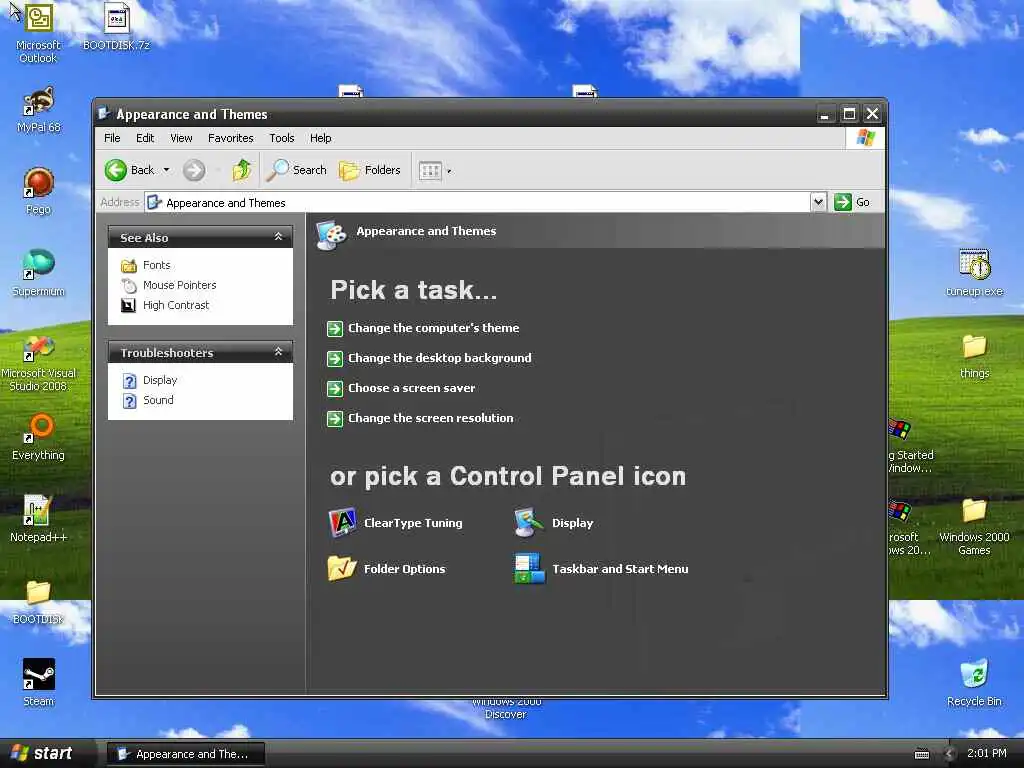Screen dimensions: 1024x768
Task: Collapse the Troubleshooters panel
Action: click(278, 352)
